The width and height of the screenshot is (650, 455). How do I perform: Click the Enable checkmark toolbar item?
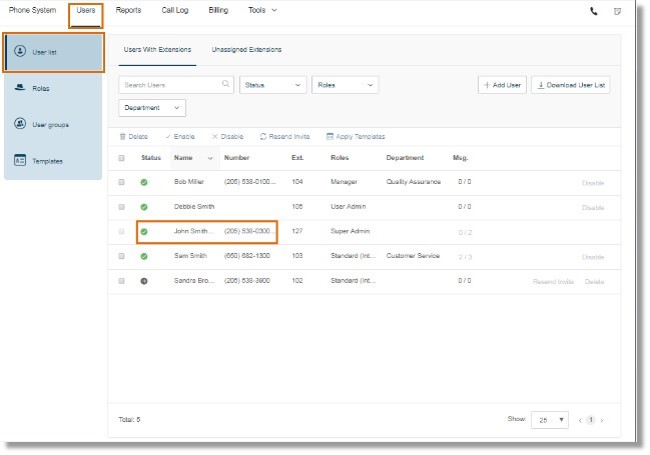point(180,136)
